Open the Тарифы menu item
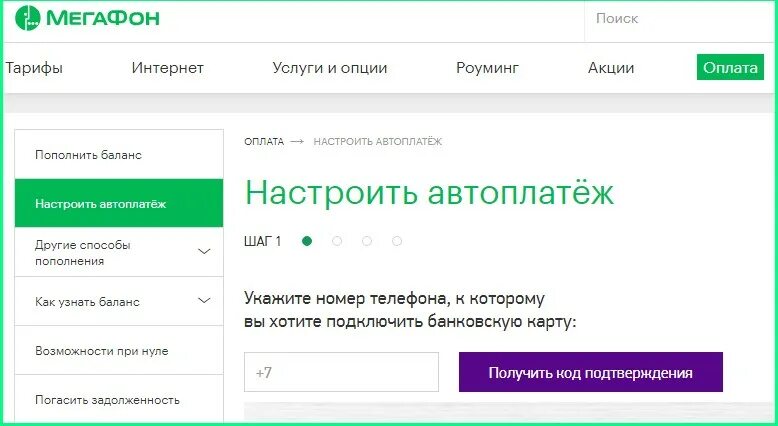The width and height of the screenshot is (778, 426). 34,68
